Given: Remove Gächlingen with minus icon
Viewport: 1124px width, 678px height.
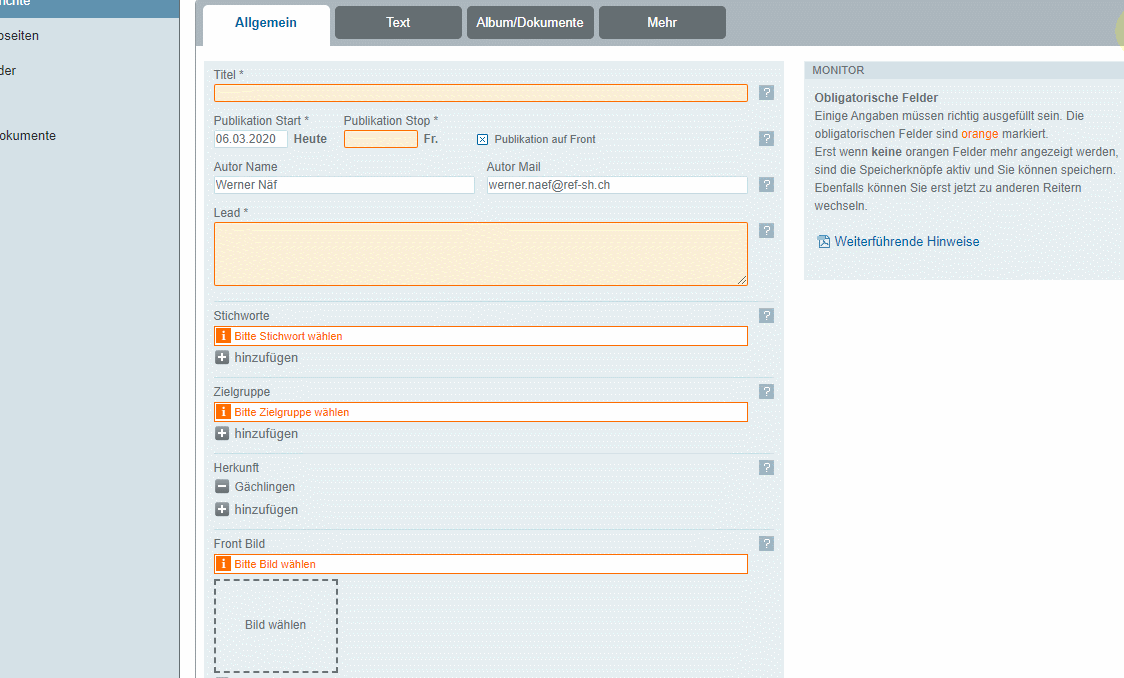Looking at the screenshot, I should 222,487.
